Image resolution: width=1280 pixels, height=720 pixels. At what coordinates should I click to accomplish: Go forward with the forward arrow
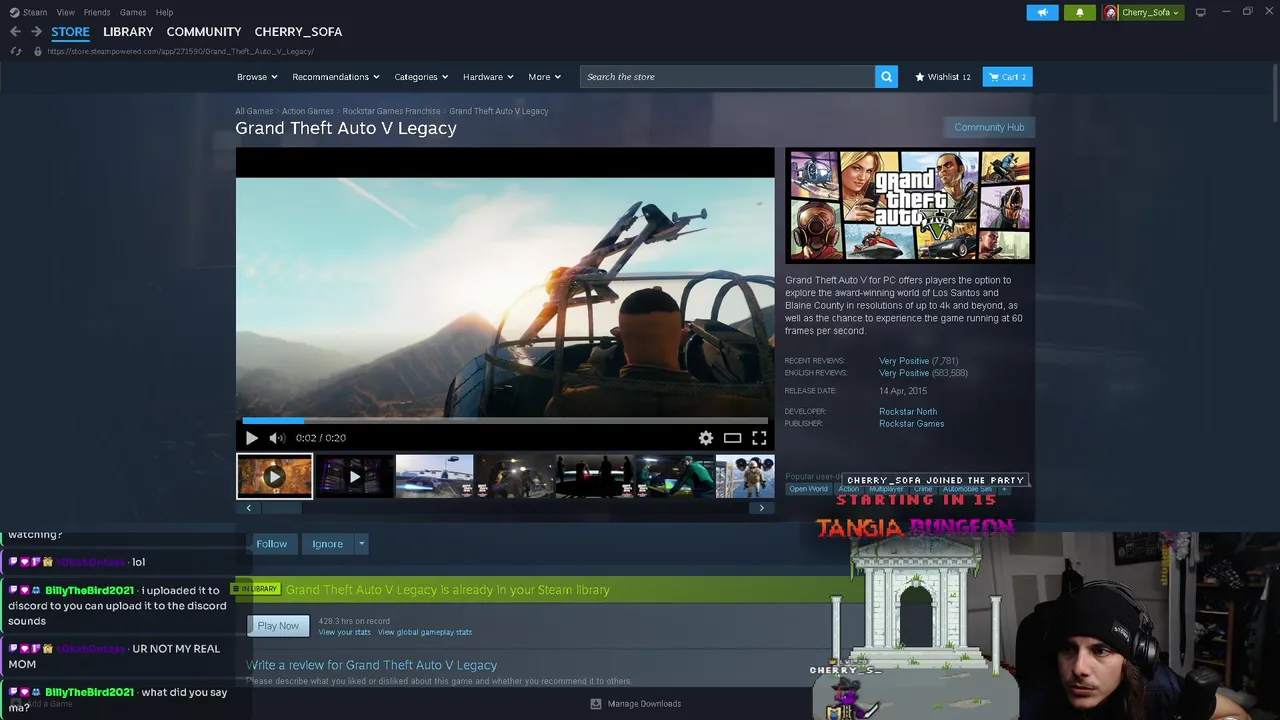(35, 32)
